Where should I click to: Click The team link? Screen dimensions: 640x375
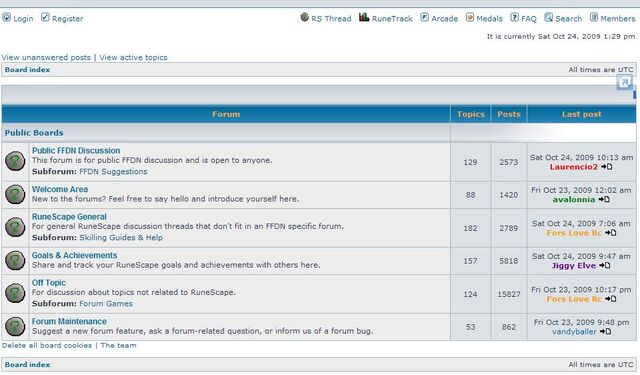[118, 346]
